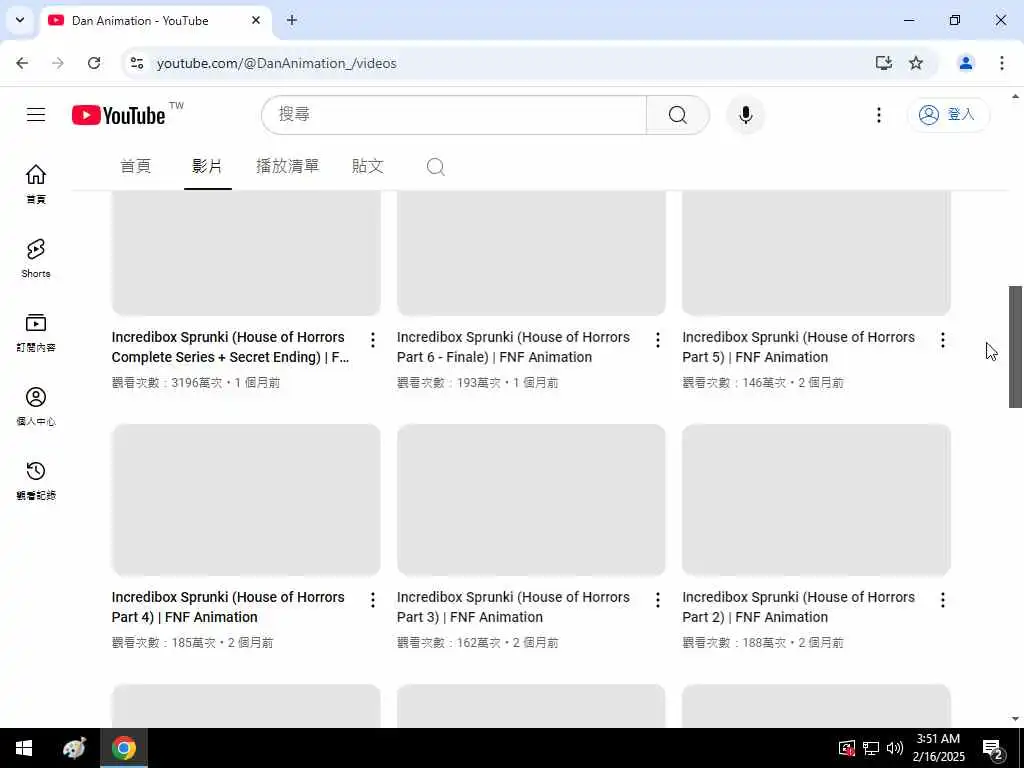Viewport: 1024px width, 768px height.
Task: Click Part 5 video thumbnail
Action: 816,253
